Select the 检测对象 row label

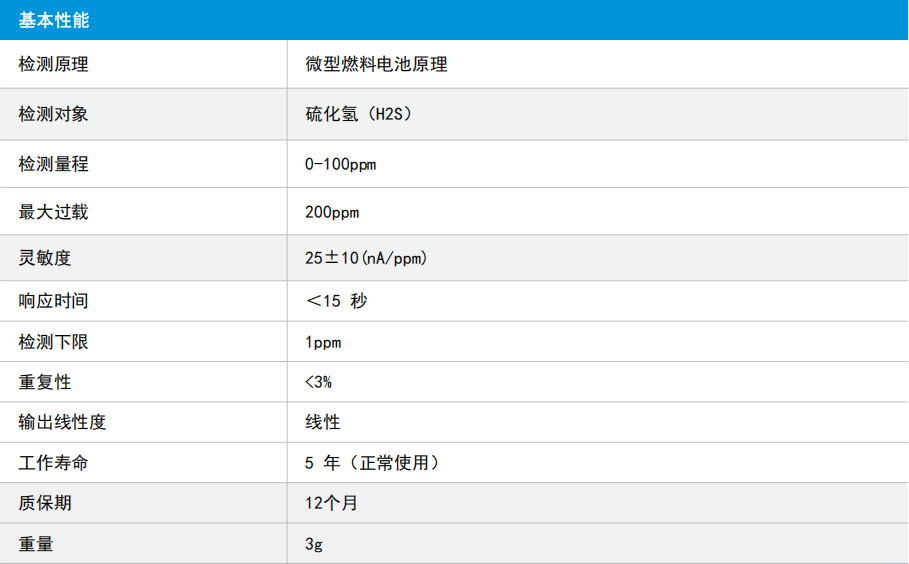(x=53, y=114)
